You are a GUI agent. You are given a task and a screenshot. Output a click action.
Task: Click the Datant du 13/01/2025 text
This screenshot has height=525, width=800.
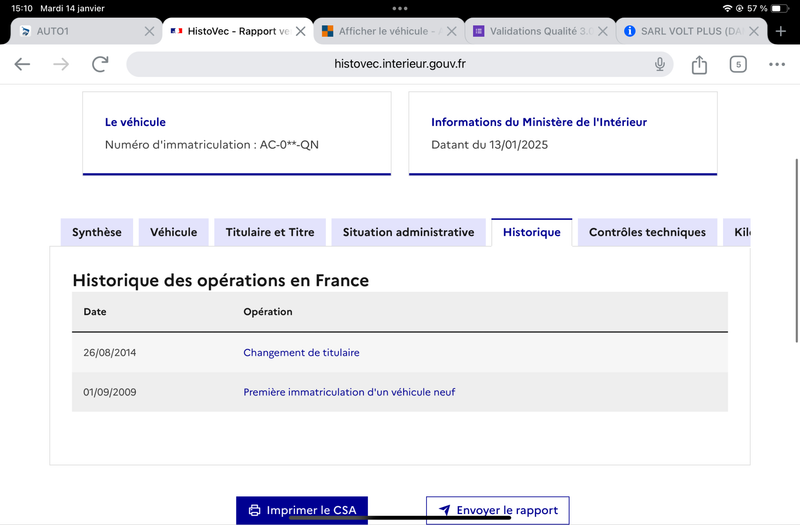489,145
